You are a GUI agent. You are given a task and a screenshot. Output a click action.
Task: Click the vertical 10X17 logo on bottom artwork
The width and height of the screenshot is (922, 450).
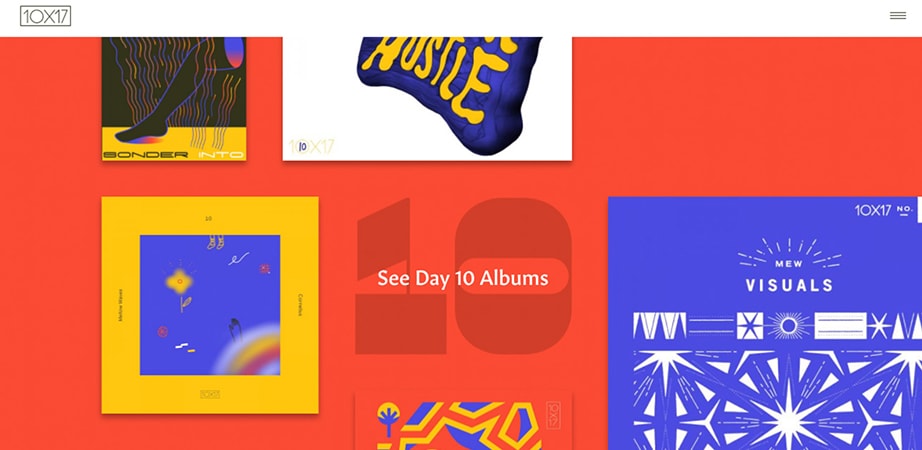point(553,415)
